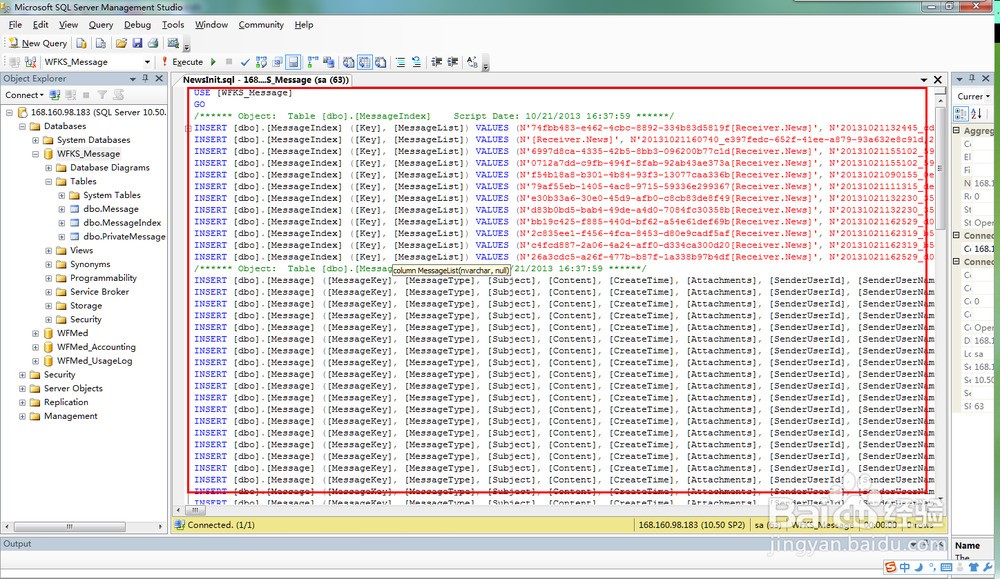Screen dimensions: 1000x579
Task: Click the Database Engine Query icon
Action: pos(81,43)
